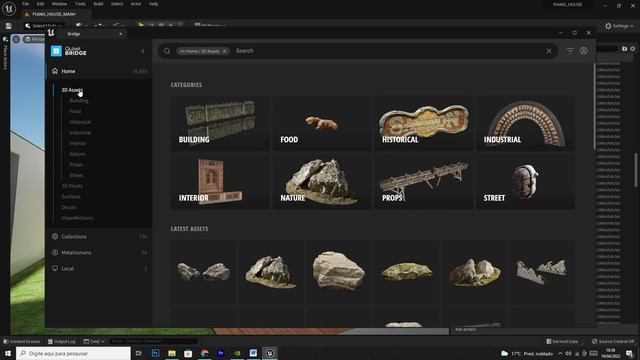Viewport: 640px width, 360px height.
Task: Open Word from the taskbar
Action: pyautogui.click(x=253, y=353)
